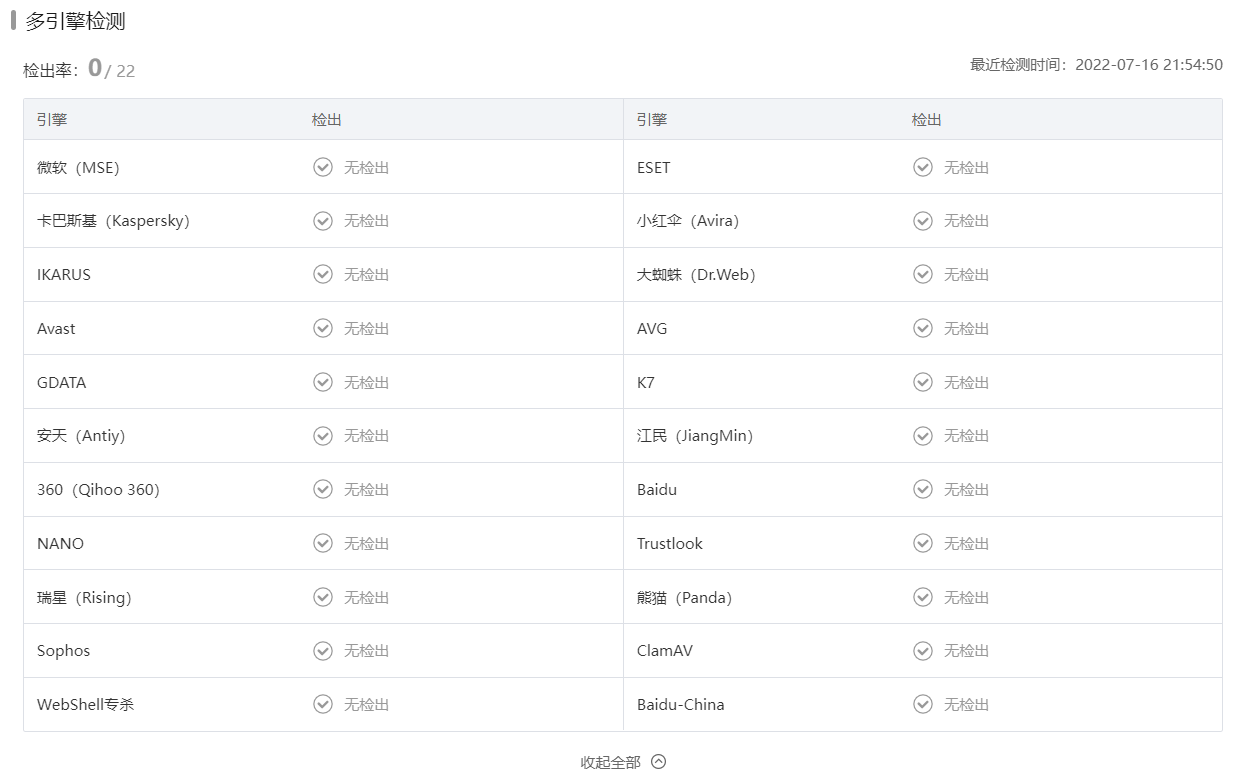The image size is (1241, 781).
Task: Click the check icon in the GDATA row
Action: coord(323,382)
